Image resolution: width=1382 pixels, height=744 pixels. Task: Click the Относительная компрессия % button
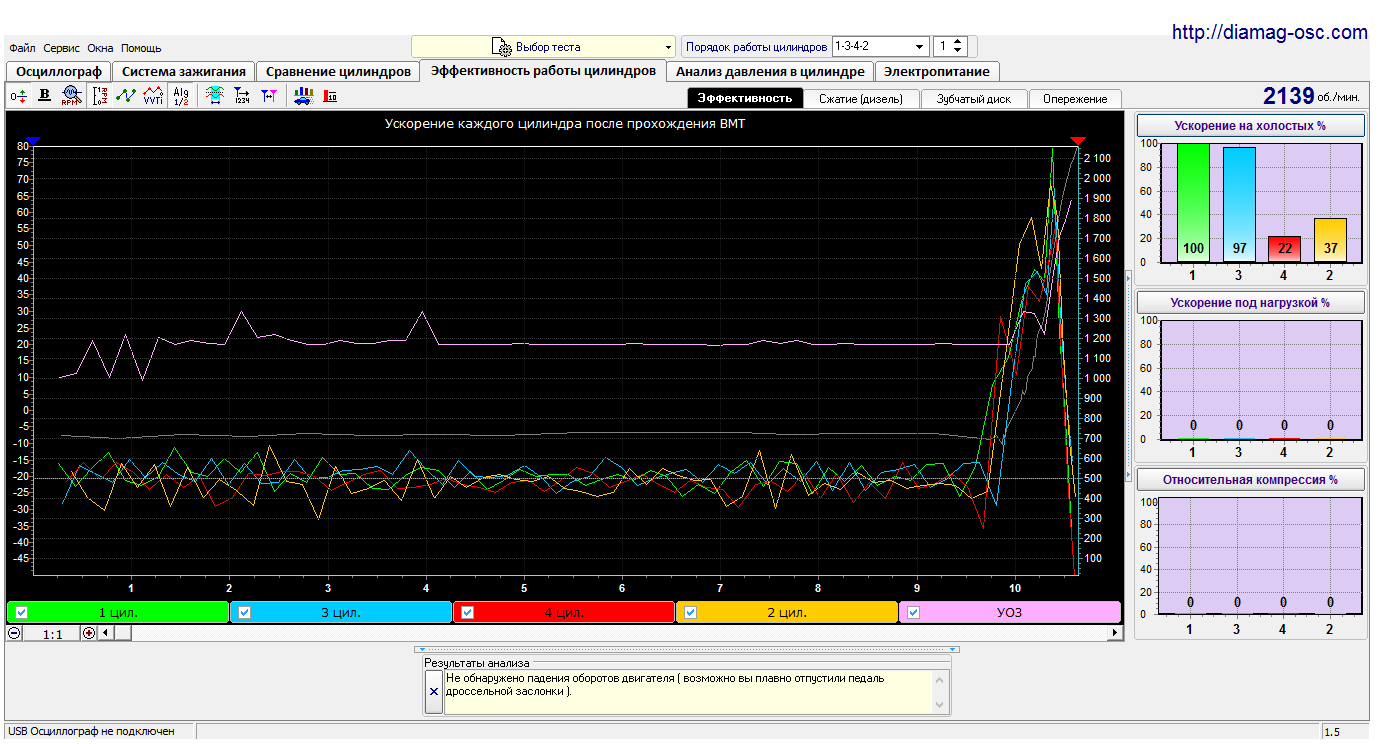(1250, 479)
